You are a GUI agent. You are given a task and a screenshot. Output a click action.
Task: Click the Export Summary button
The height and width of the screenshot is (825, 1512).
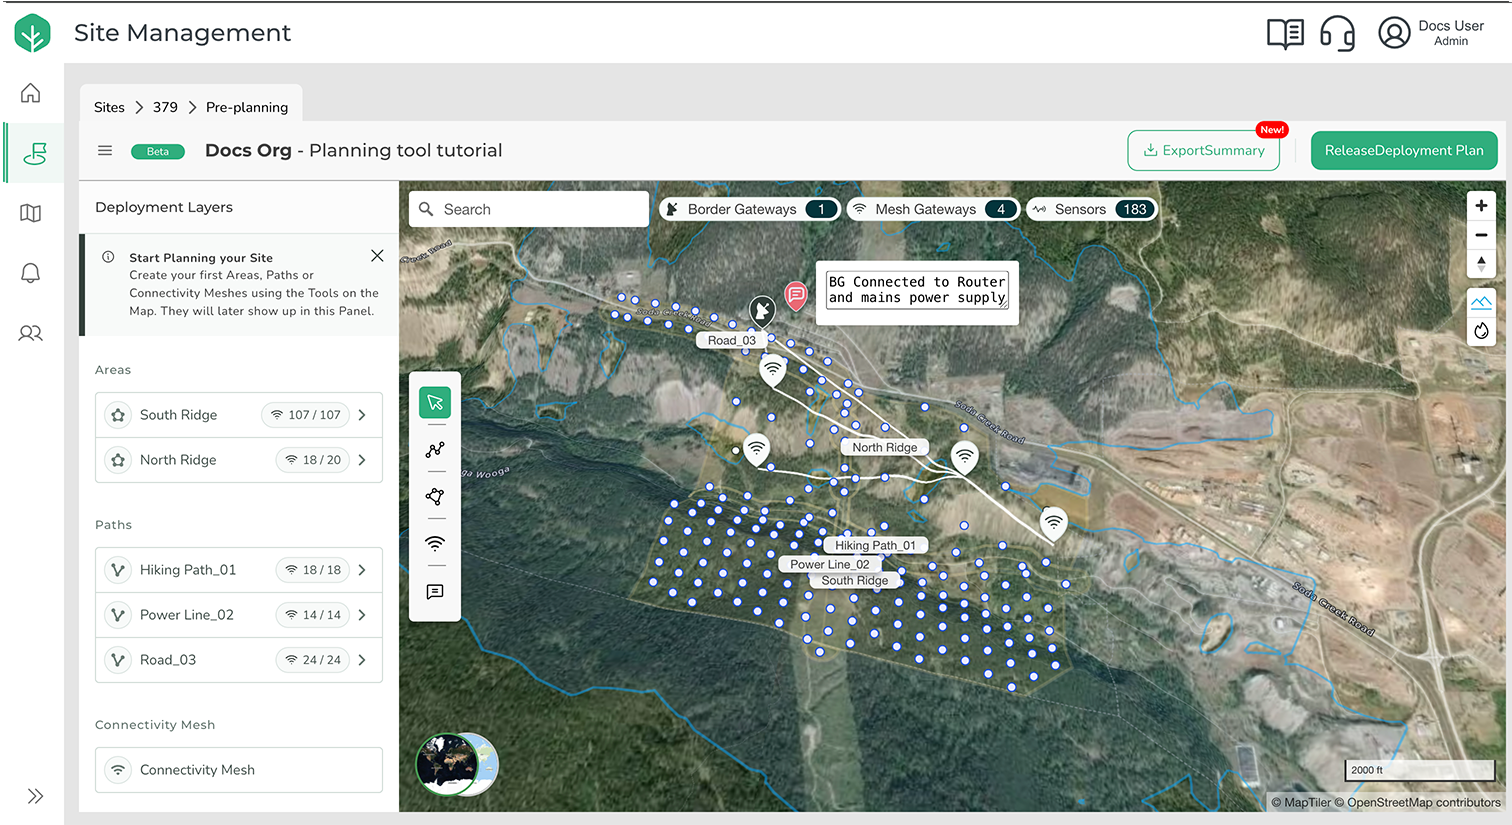[1203, 151]
